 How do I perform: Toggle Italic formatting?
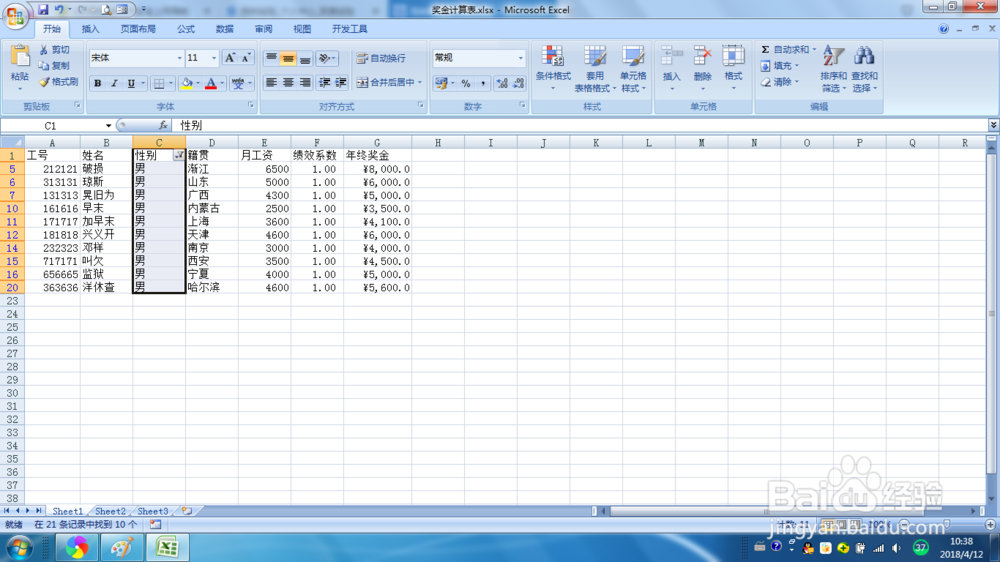[114, 83]
